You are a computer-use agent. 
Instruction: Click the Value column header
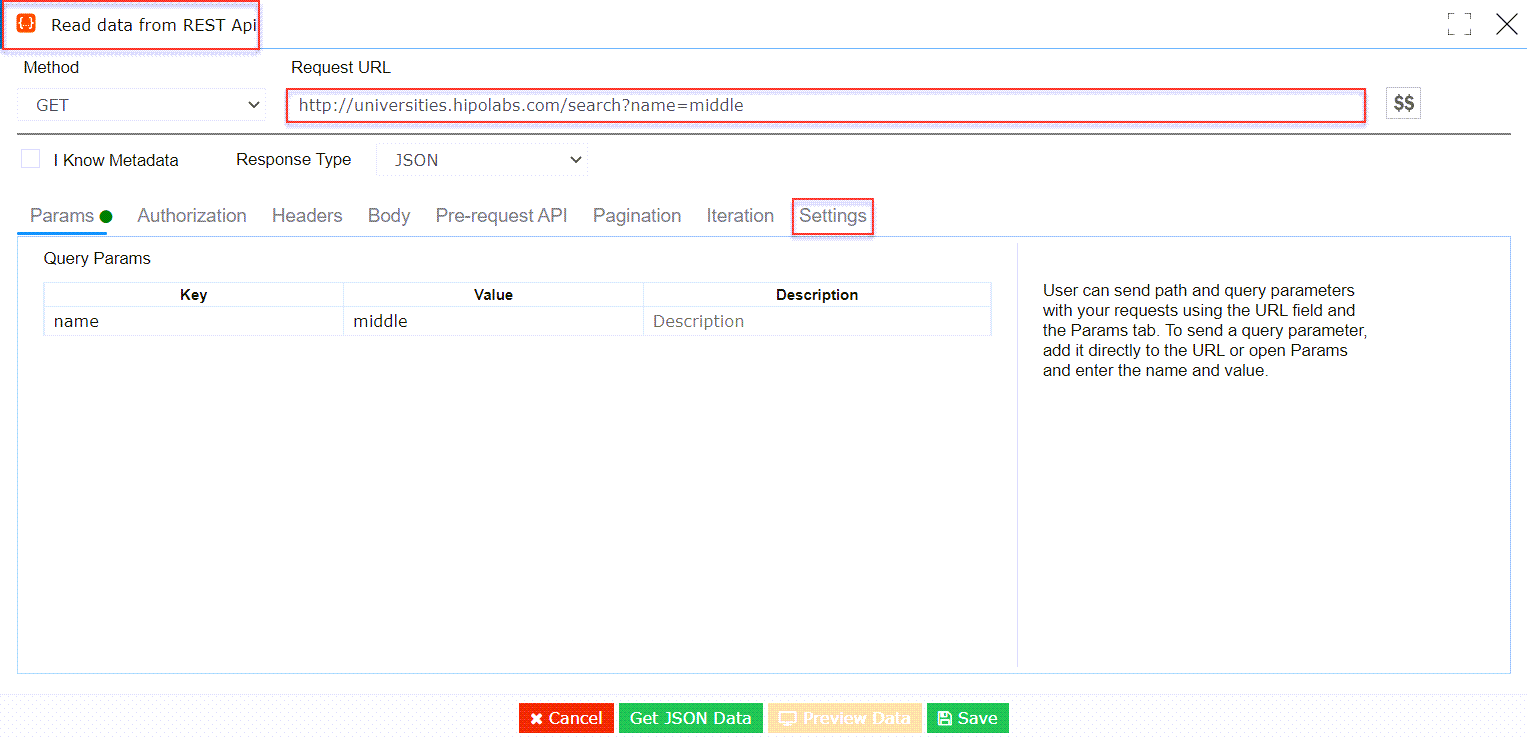pyautogui.click(x=493, y=295)
